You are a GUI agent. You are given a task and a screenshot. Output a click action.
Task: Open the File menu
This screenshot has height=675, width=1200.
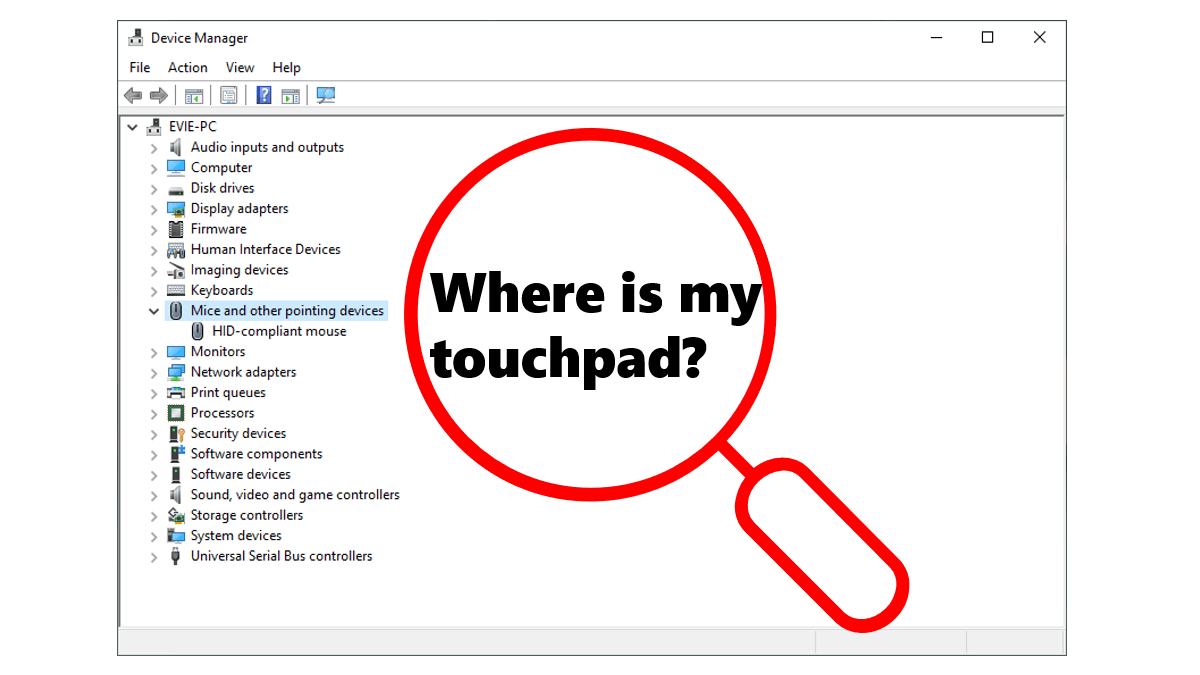click(139, 67)
